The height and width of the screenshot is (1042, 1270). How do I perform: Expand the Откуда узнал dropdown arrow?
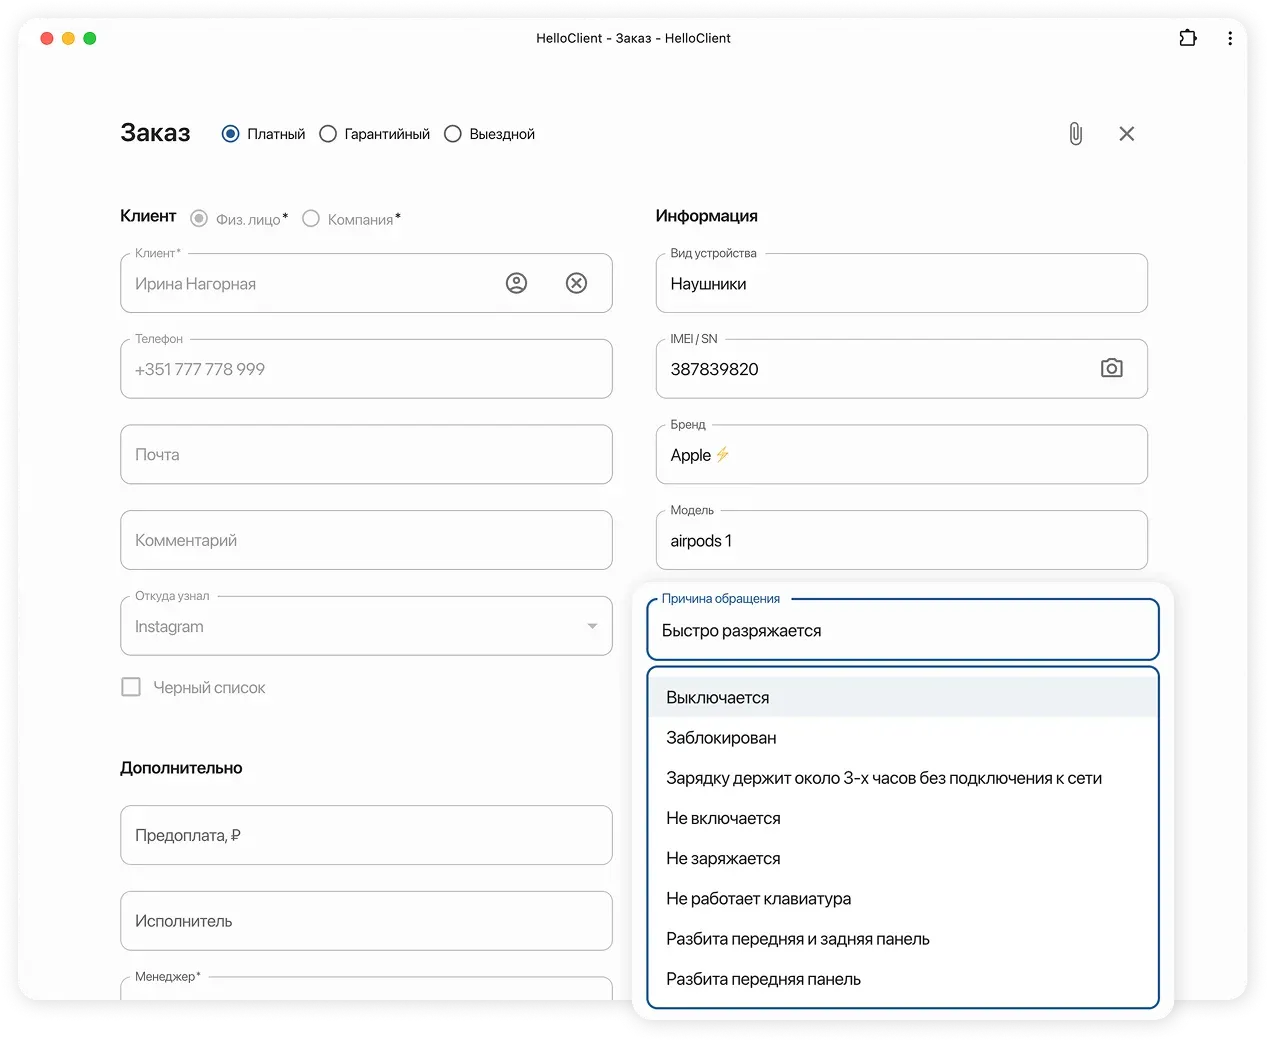pos(592,626)
